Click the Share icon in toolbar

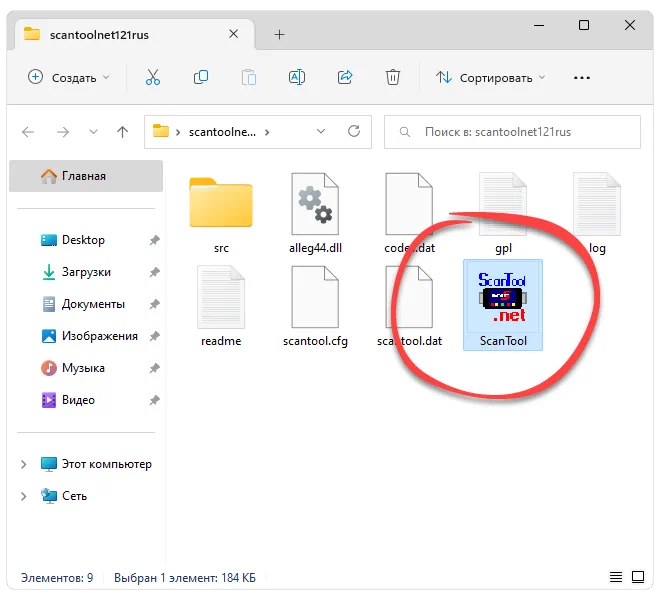click(345, 77)
